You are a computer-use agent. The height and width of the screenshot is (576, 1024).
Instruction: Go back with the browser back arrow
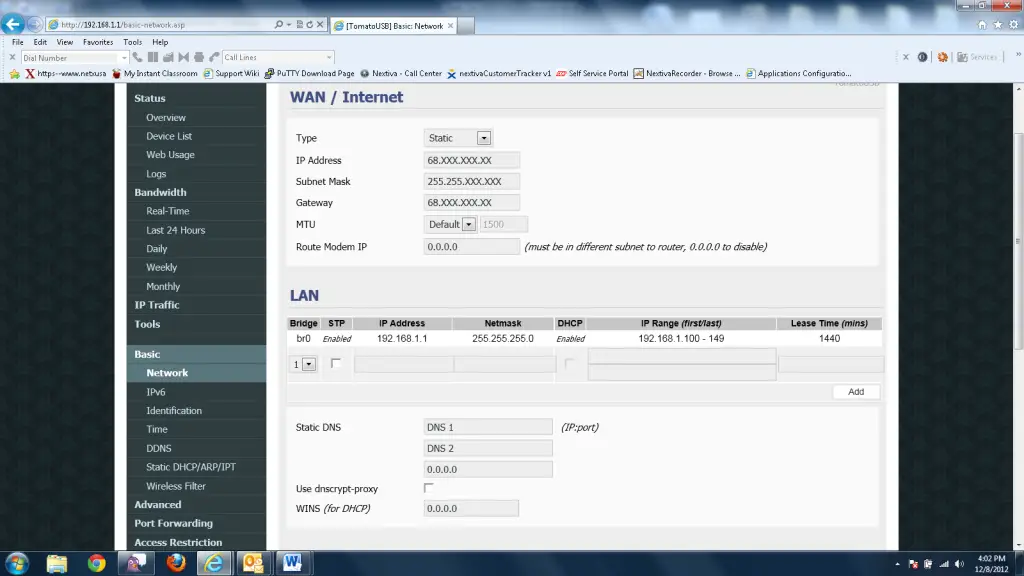point(12,24)
